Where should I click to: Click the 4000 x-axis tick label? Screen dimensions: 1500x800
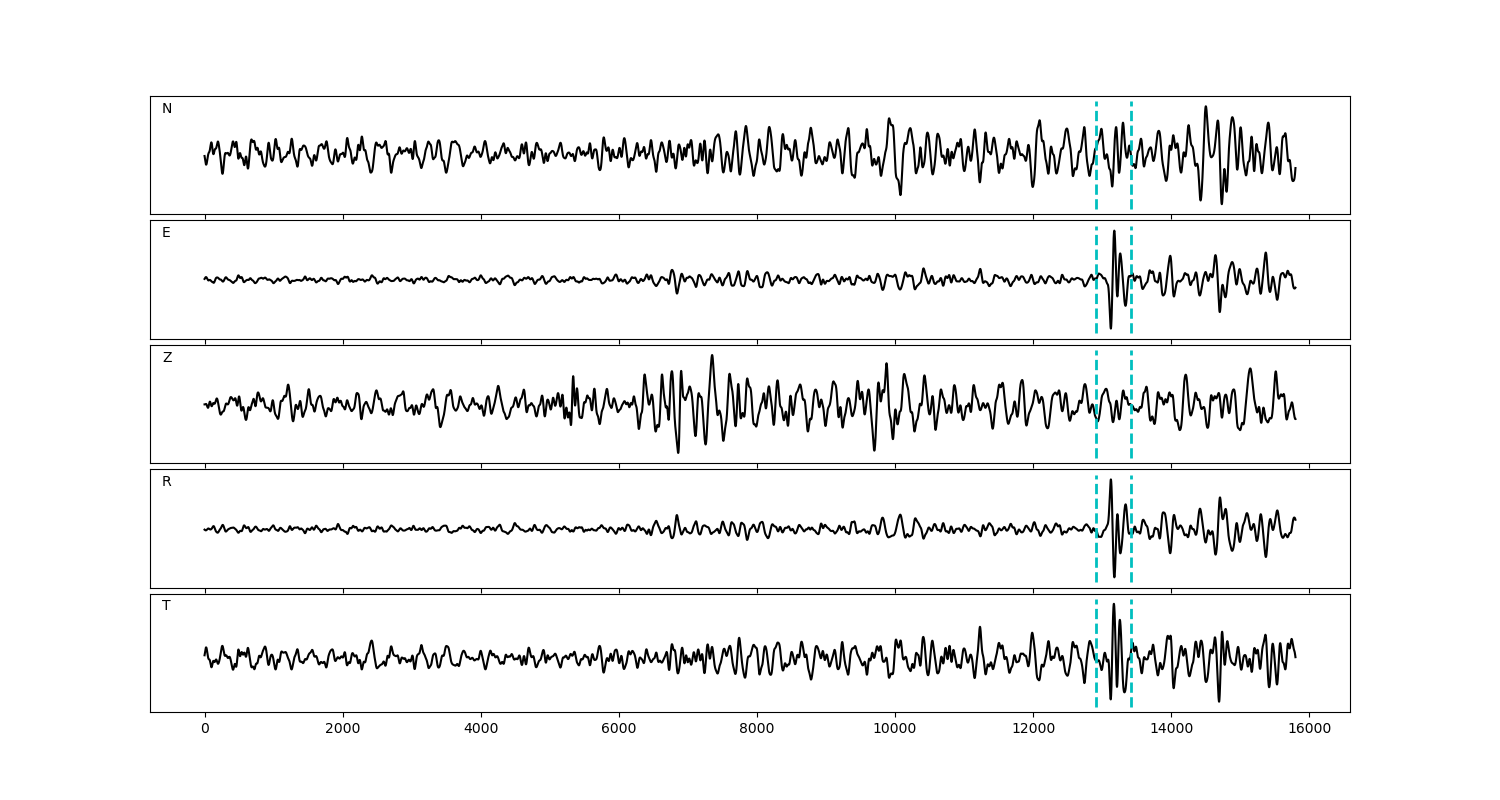pos(481,730)
